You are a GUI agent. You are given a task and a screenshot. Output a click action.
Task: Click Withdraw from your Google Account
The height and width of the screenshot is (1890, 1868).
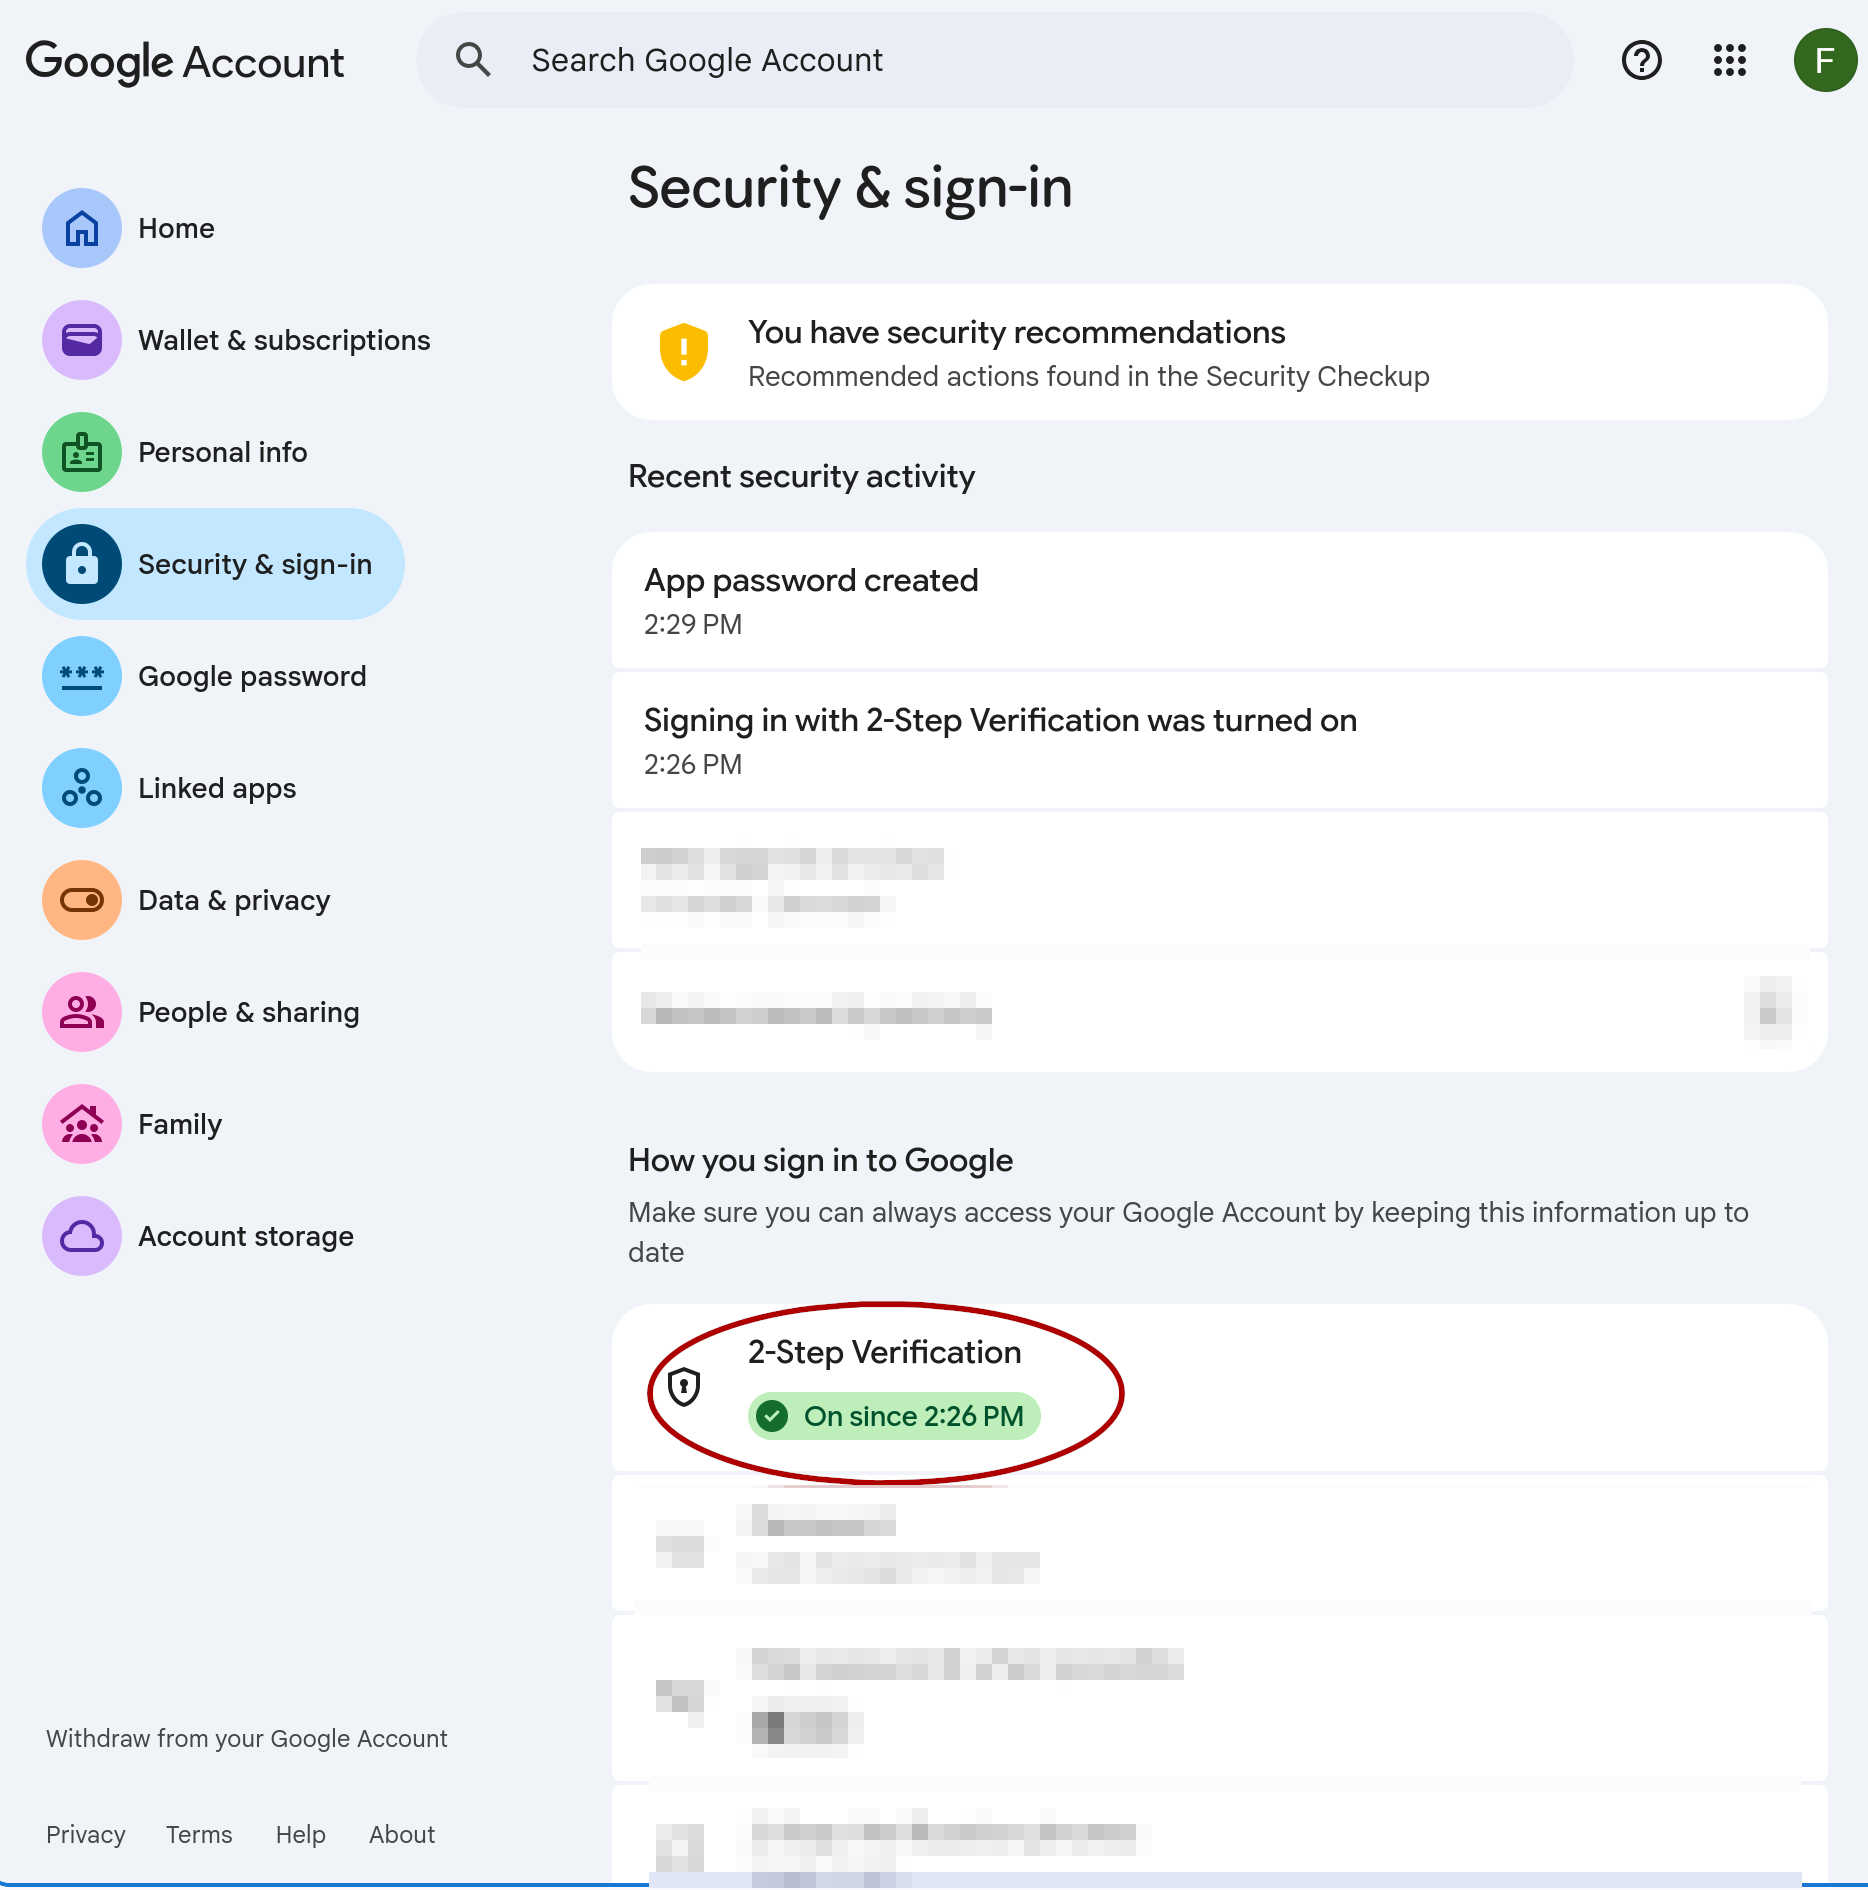pos(246,1738)
